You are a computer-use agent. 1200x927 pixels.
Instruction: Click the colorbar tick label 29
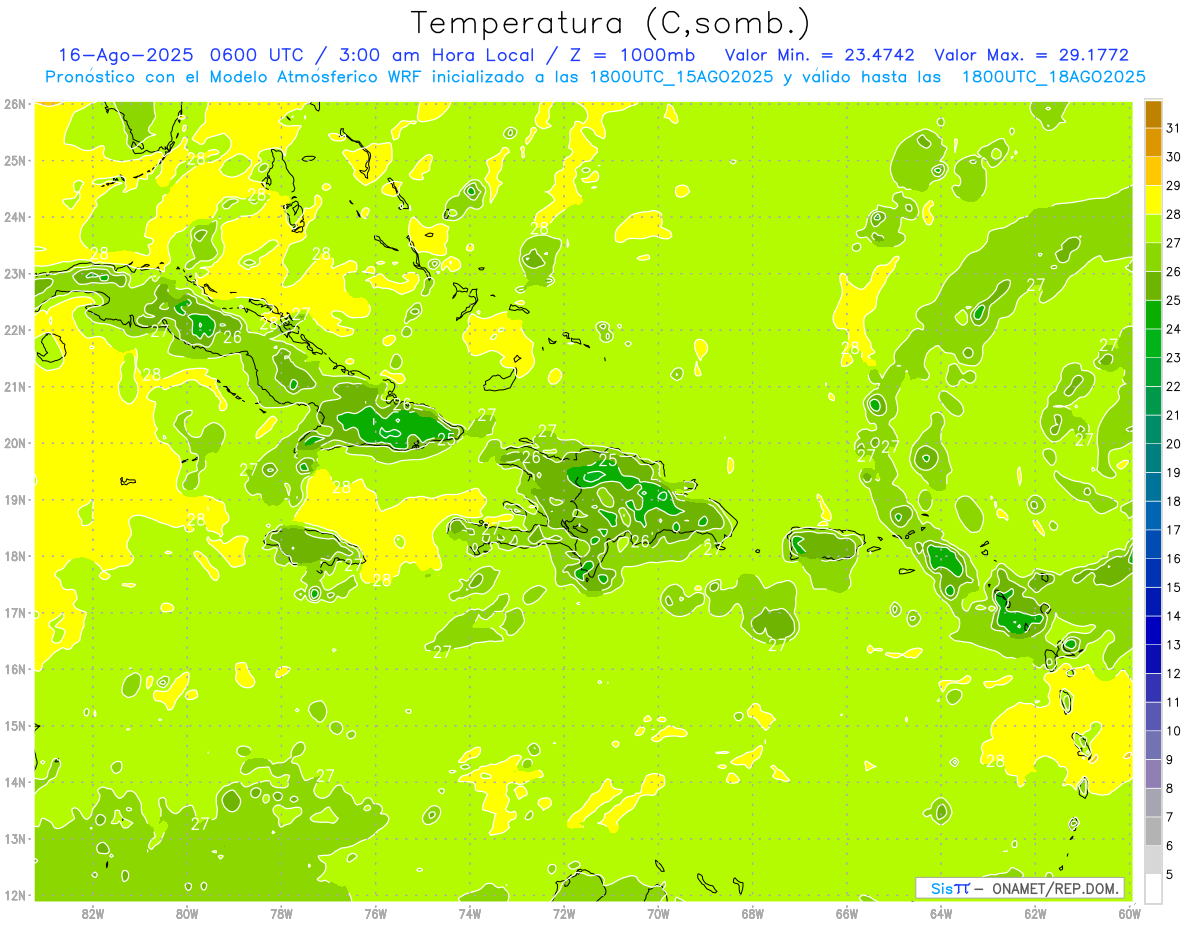pyautogui.click(x=1174, y=186)
